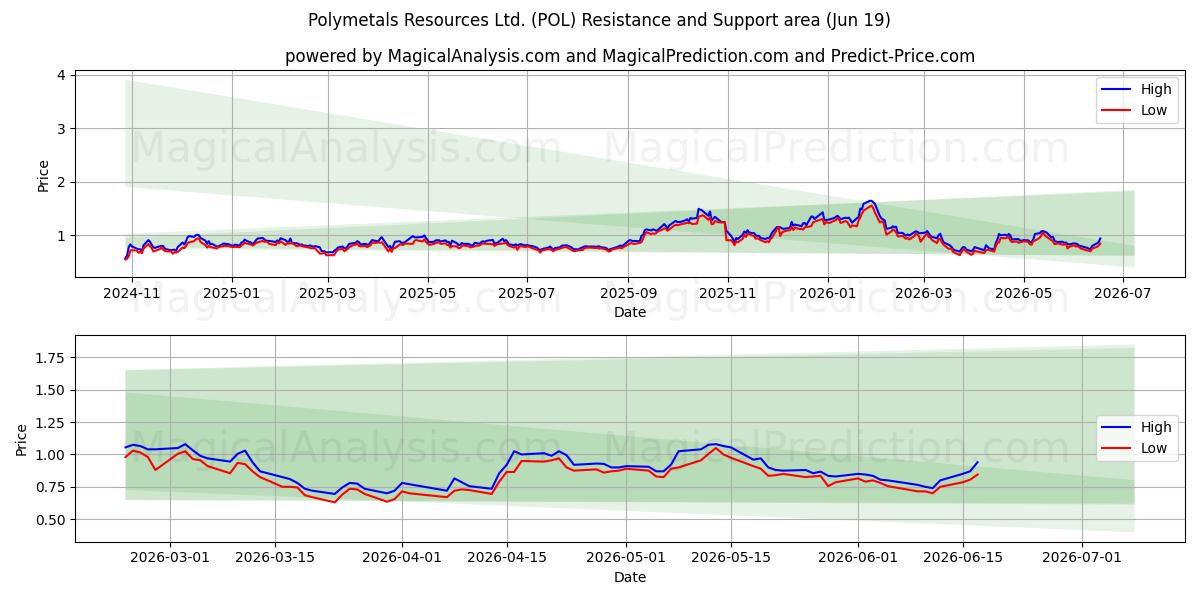Click the '2026-06-15' x-axis label in the bottom chart
The width and height of the screenshot is (1200, 600).
click(963, 558)
